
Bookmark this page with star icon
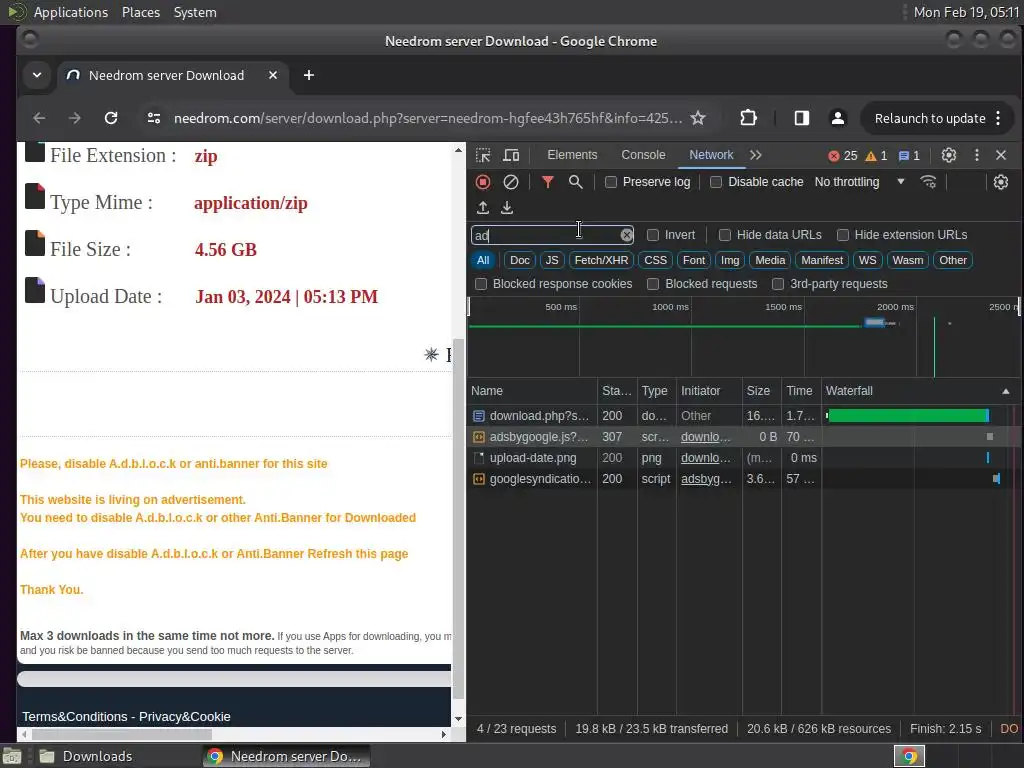698,118
